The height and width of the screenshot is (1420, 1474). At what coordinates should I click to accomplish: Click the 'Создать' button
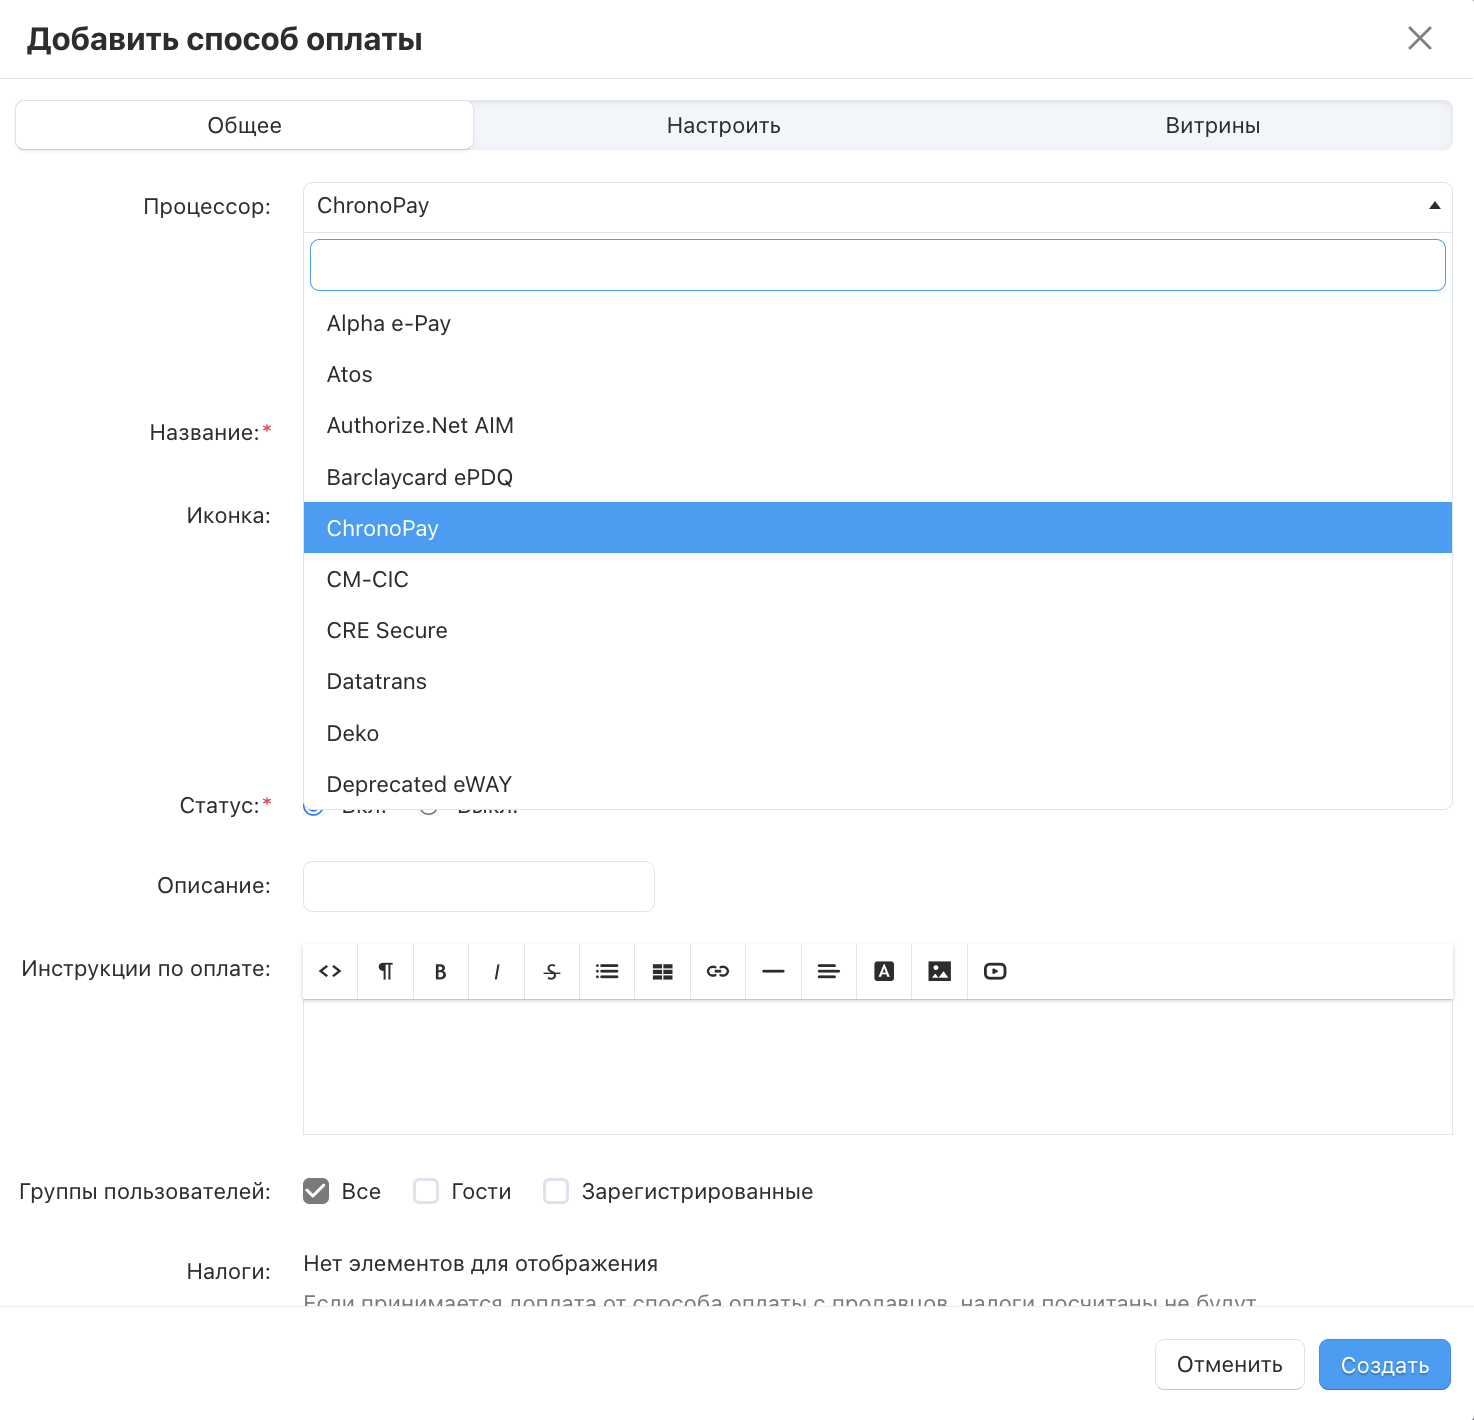[x=1384, y=1365]
